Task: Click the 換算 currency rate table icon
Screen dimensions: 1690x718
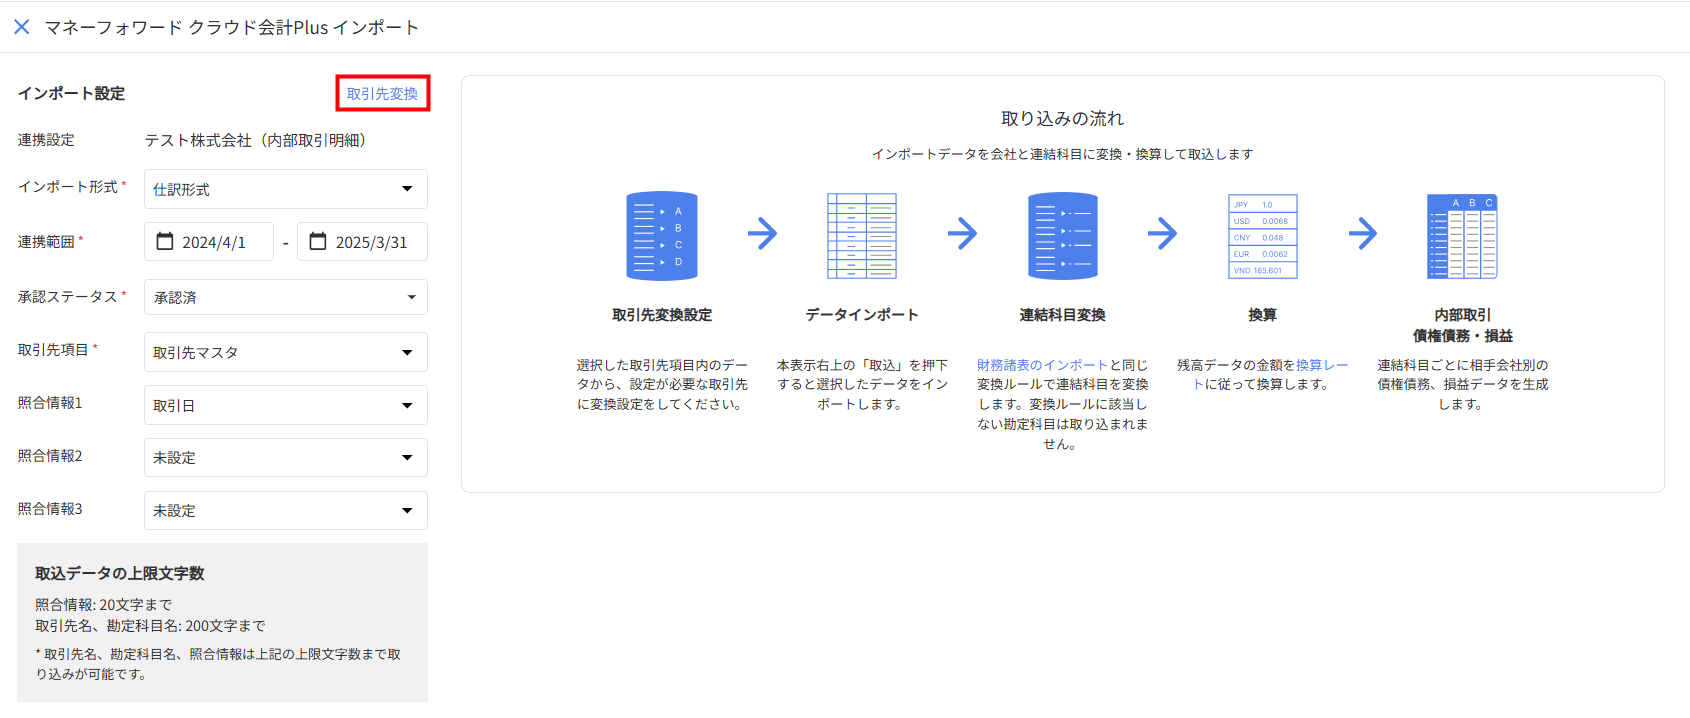Action: pyautogui.click(x=1262, y=236)
